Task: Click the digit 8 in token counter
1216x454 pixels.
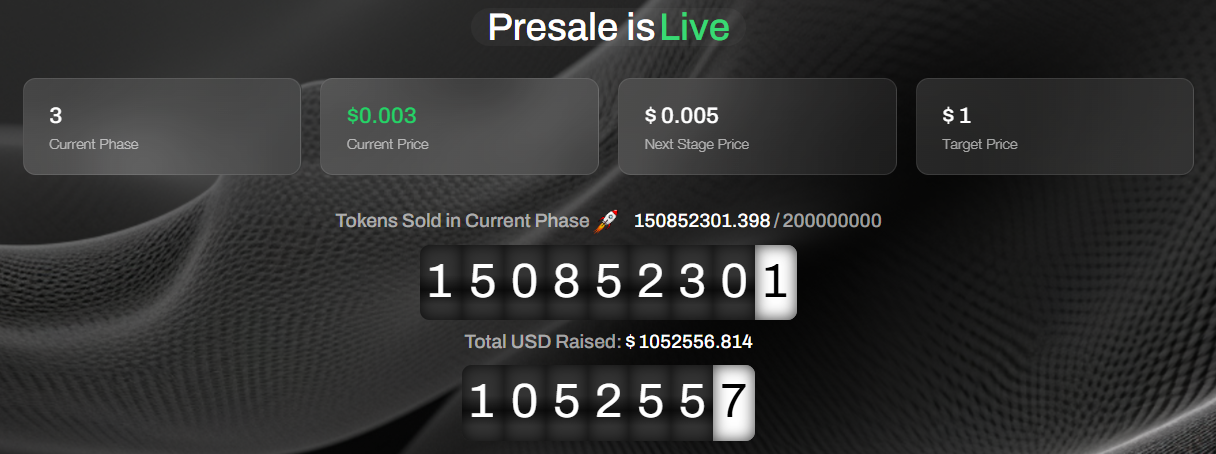Action: coord(565,283)
